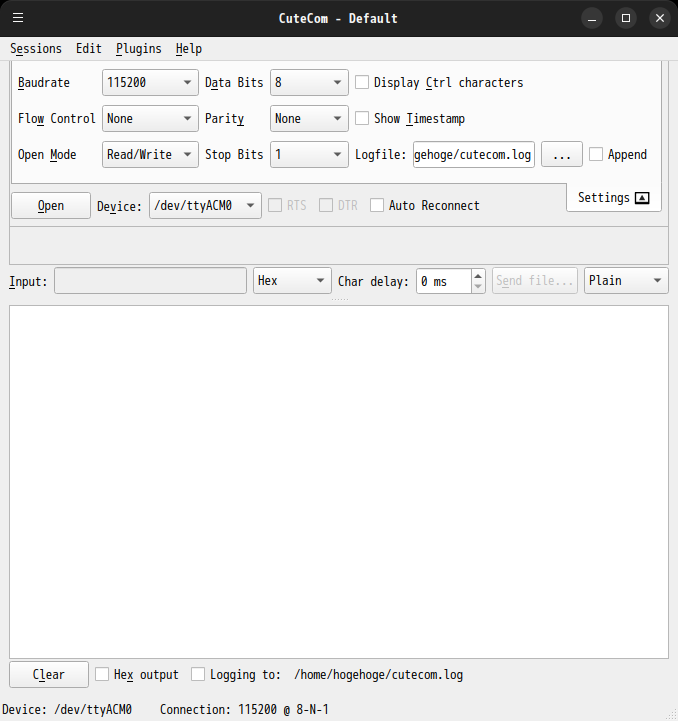Click inside the output text area
The height and width of the screenshot is (721, 678).
pyautogui.click(x=339, y=481)
